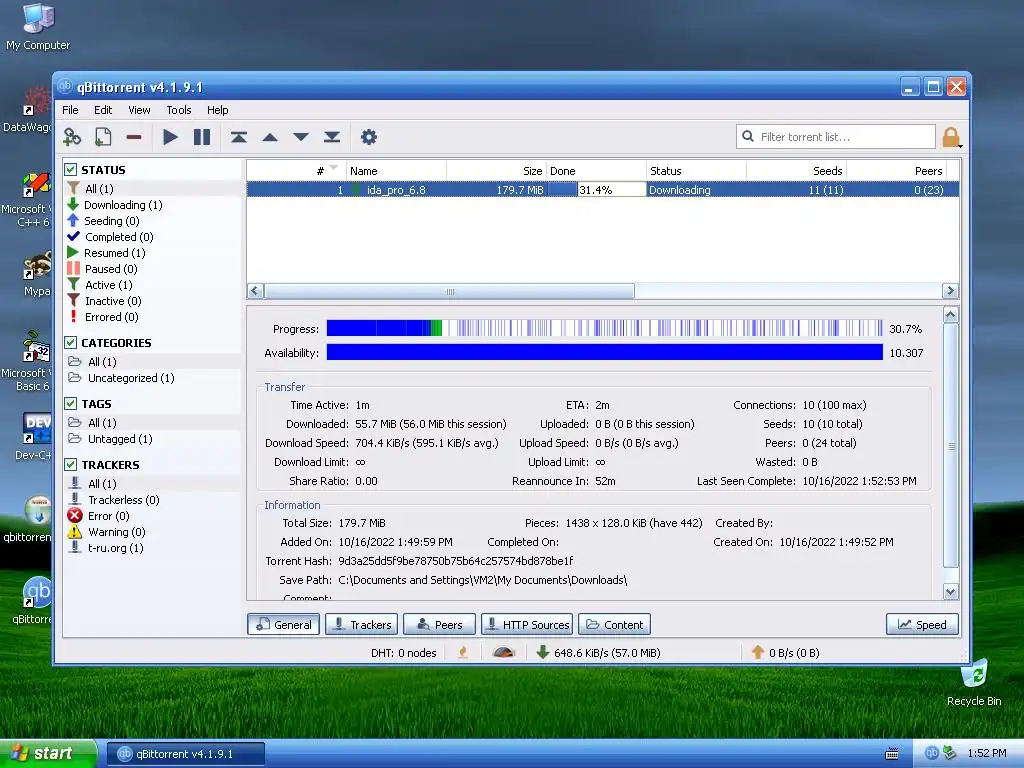Click the horizontal scrollbar thumb in torrent list

pyautogui.click(x=449, y=291)
